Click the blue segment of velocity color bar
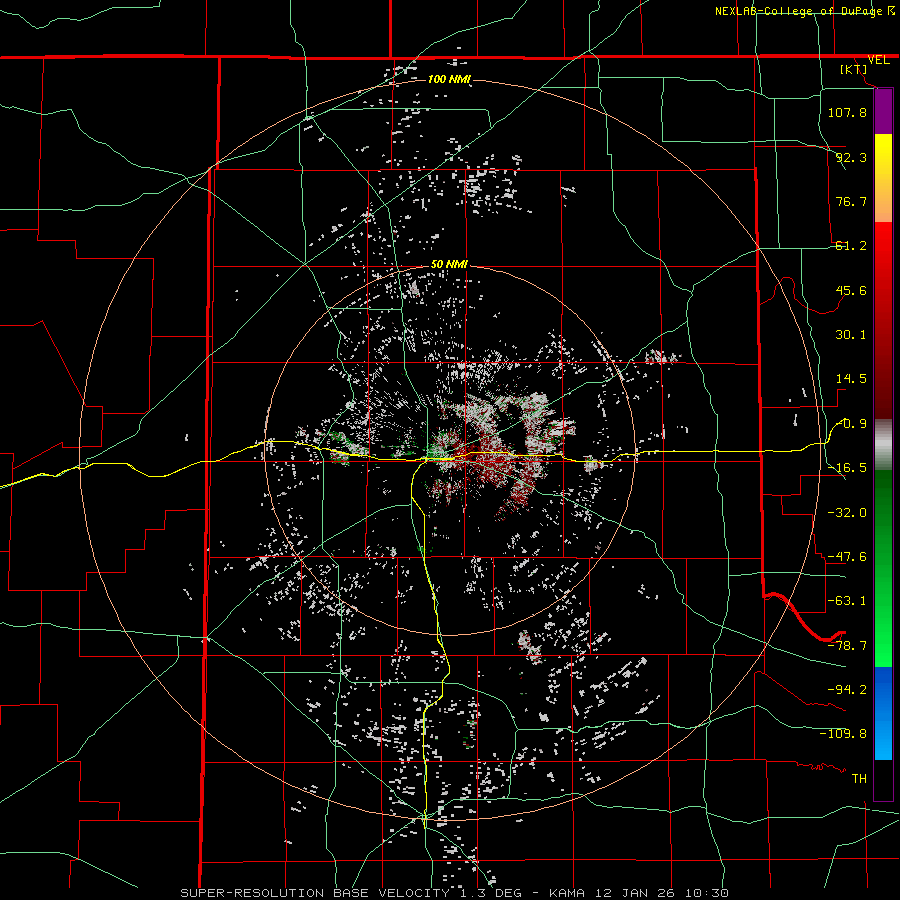 pyautogui.click(x=883, y=713)
